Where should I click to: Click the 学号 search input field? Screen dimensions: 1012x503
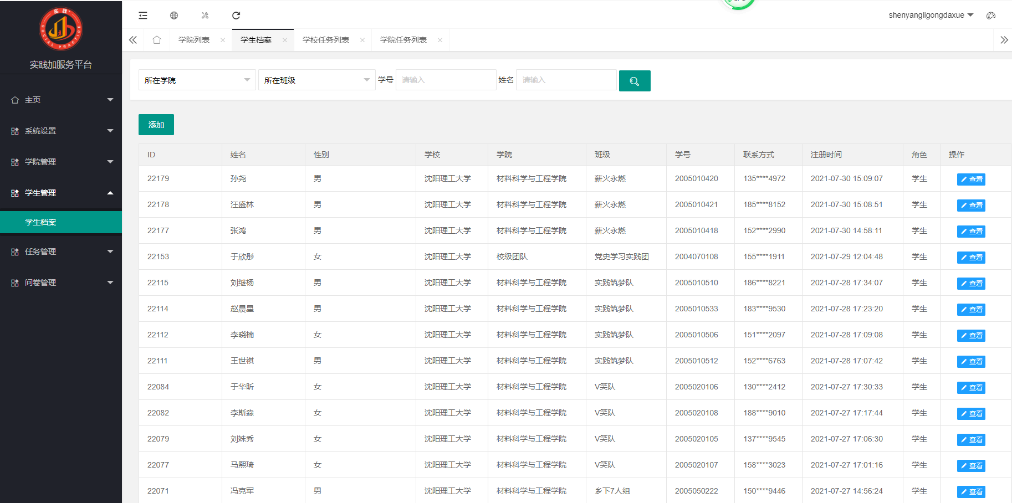(x=446, y=80)
